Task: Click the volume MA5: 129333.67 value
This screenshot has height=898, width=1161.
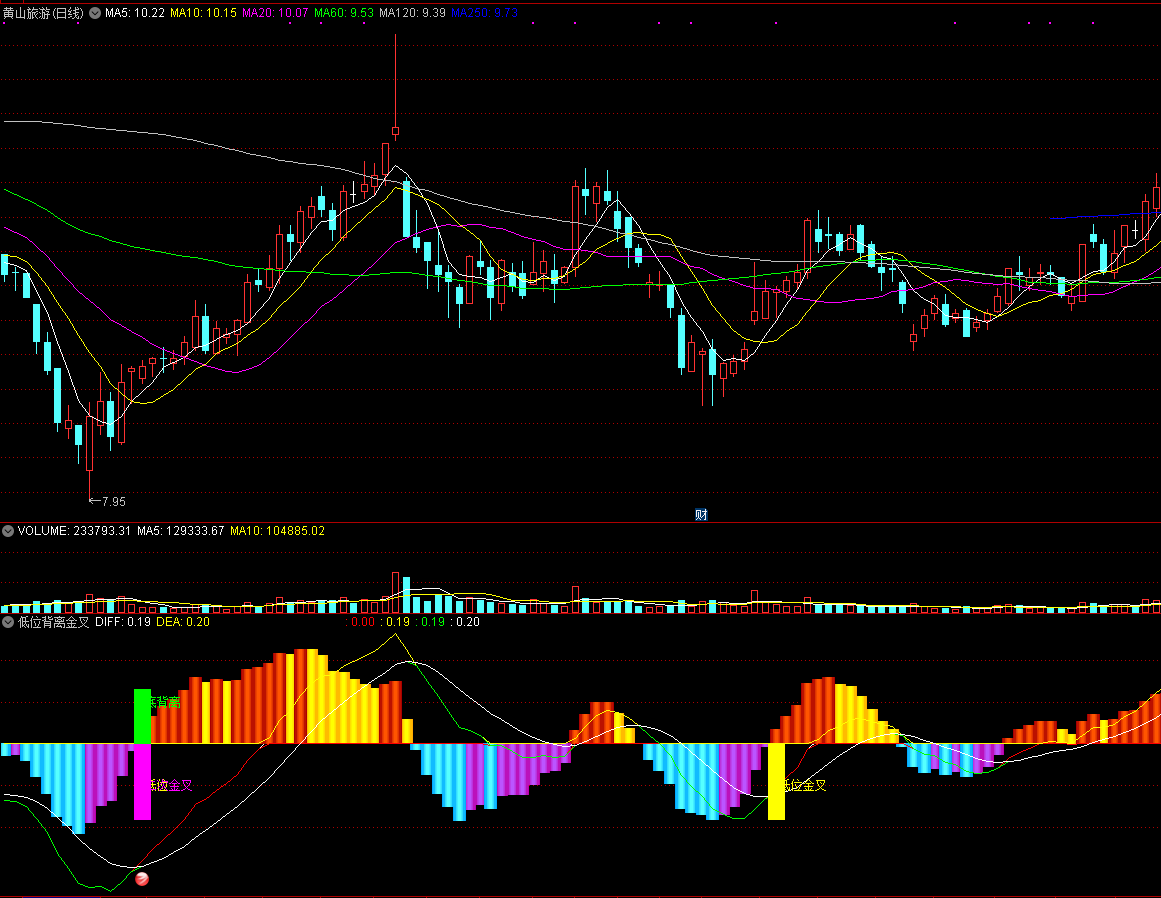Action: pos(181,531)
